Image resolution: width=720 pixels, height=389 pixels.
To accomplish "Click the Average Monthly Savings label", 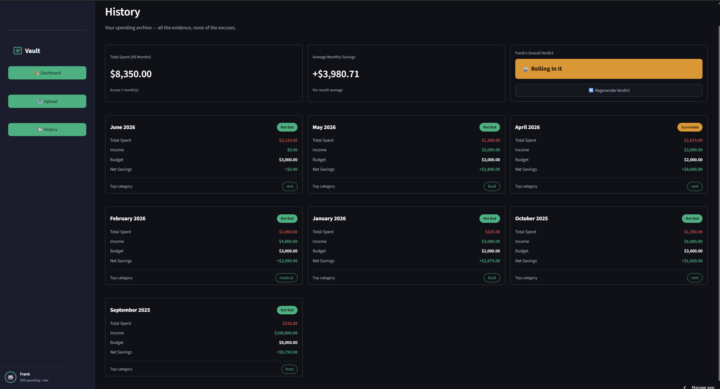I will click(x=334, y=57).
